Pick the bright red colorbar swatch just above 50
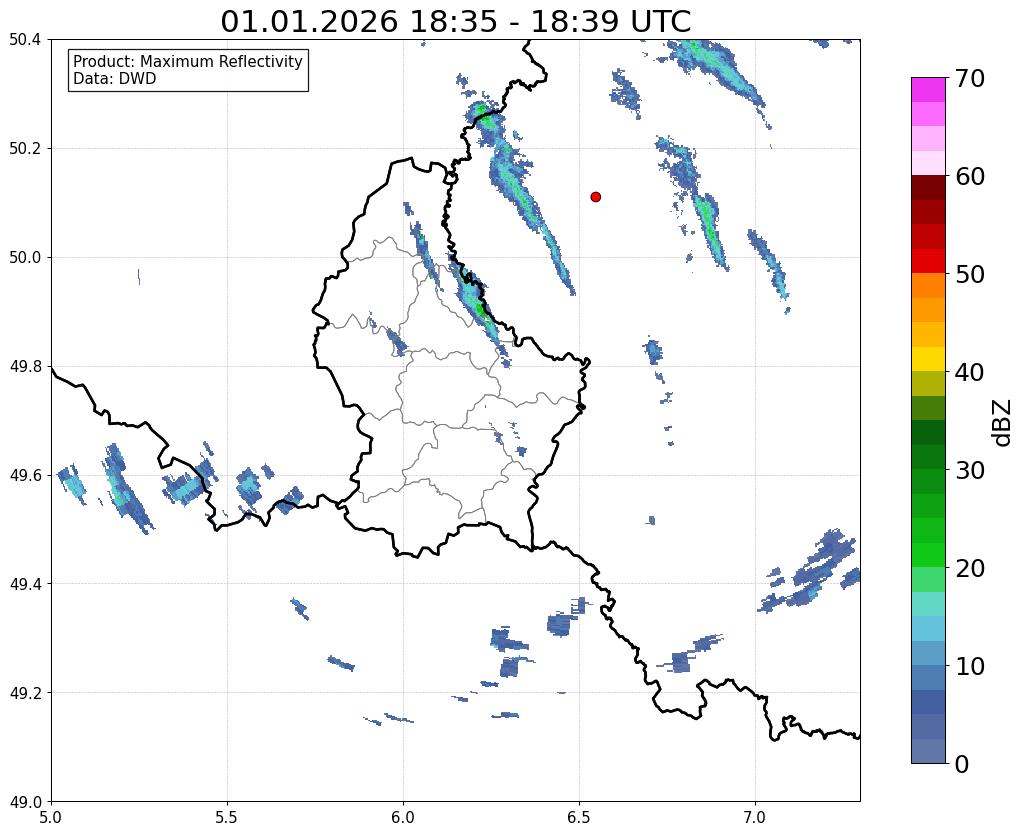Viewport: 1023px width, 834px height. pos(928,262)
